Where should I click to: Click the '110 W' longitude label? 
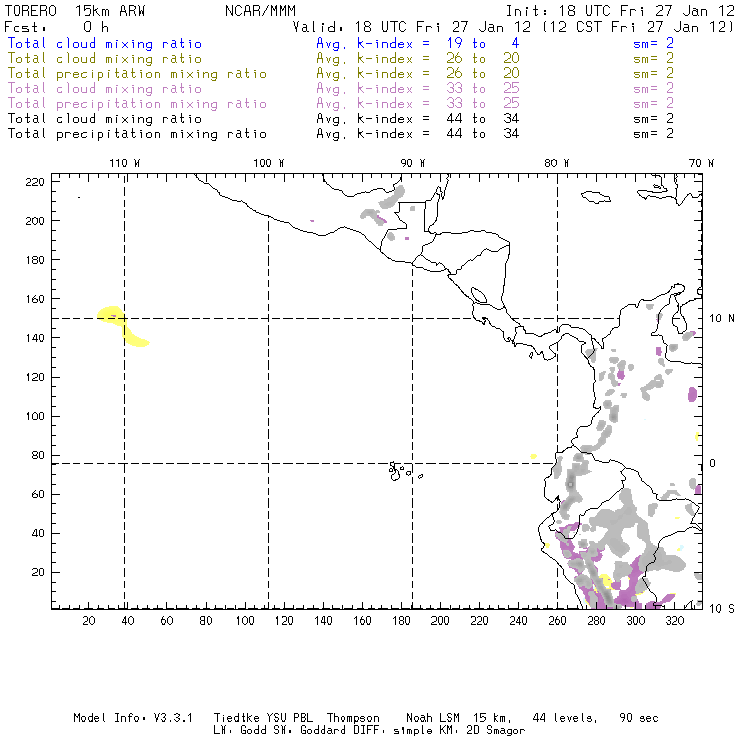click(x=125, y=163)
